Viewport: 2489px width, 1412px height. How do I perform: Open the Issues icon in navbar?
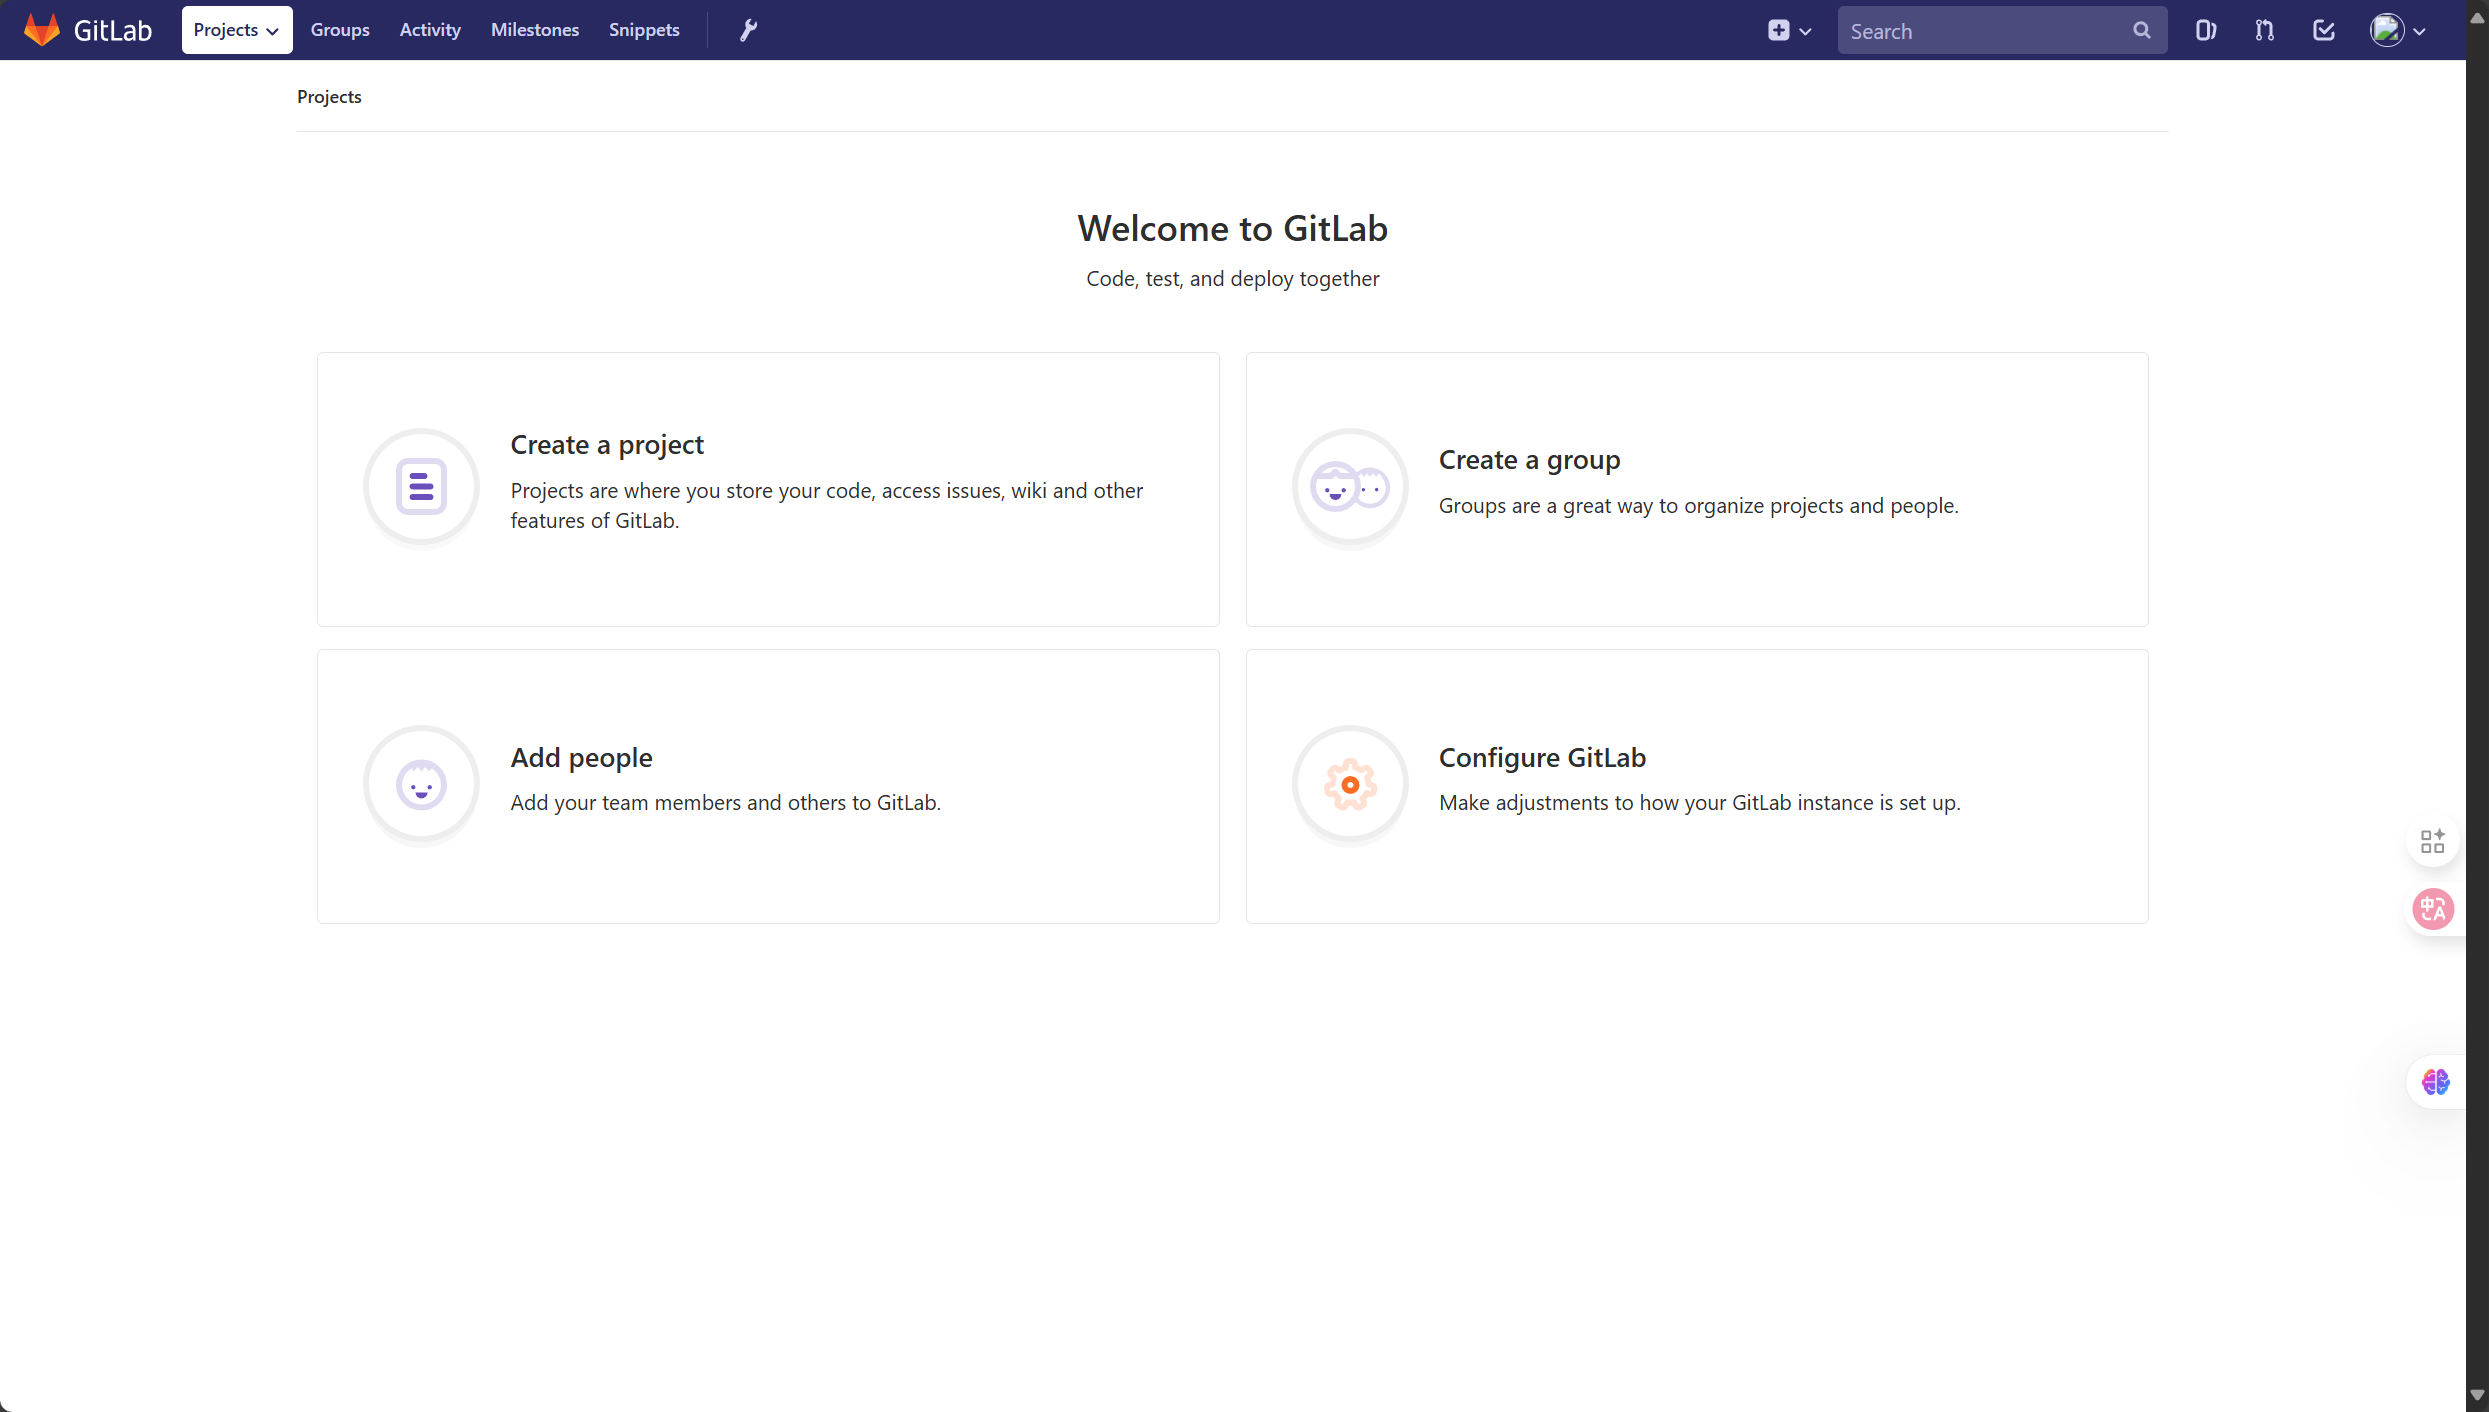[2205, 30]
